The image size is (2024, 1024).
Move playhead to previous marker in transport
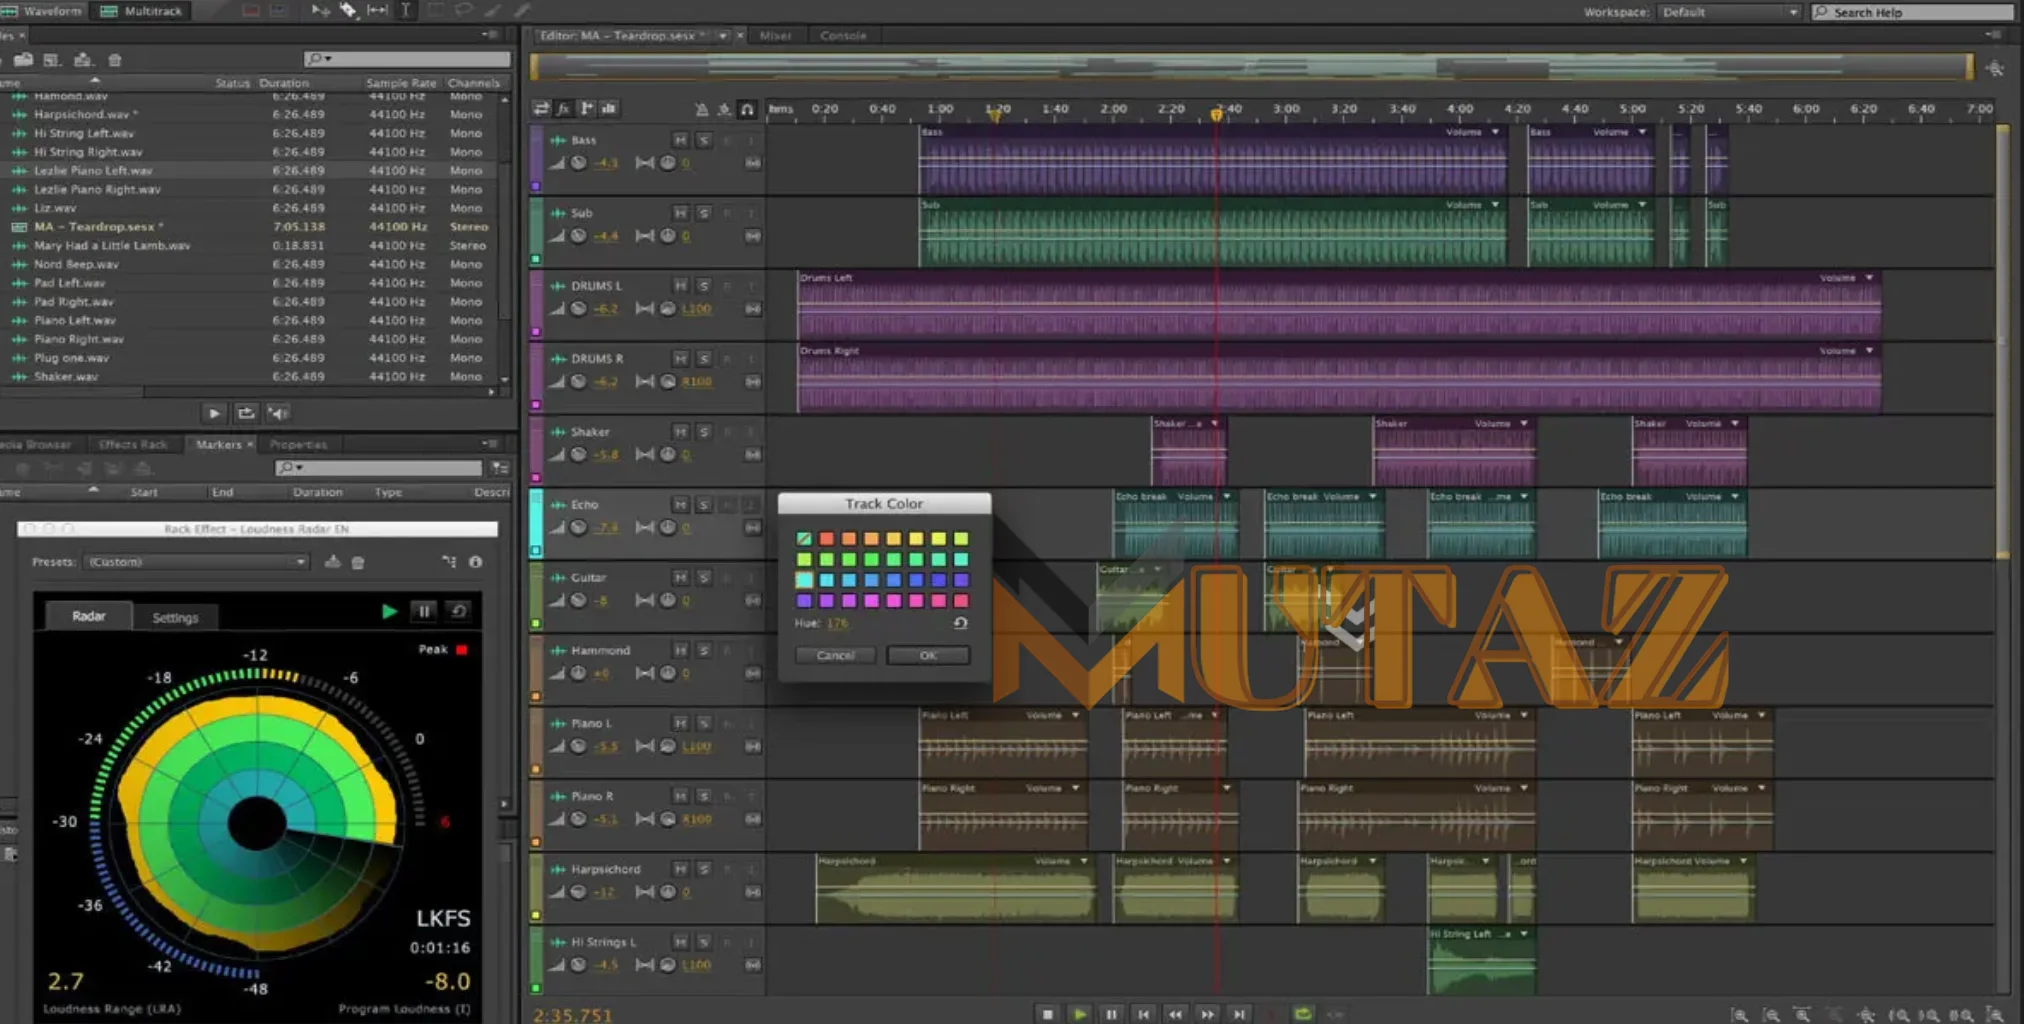[x=1143, y=1014]
